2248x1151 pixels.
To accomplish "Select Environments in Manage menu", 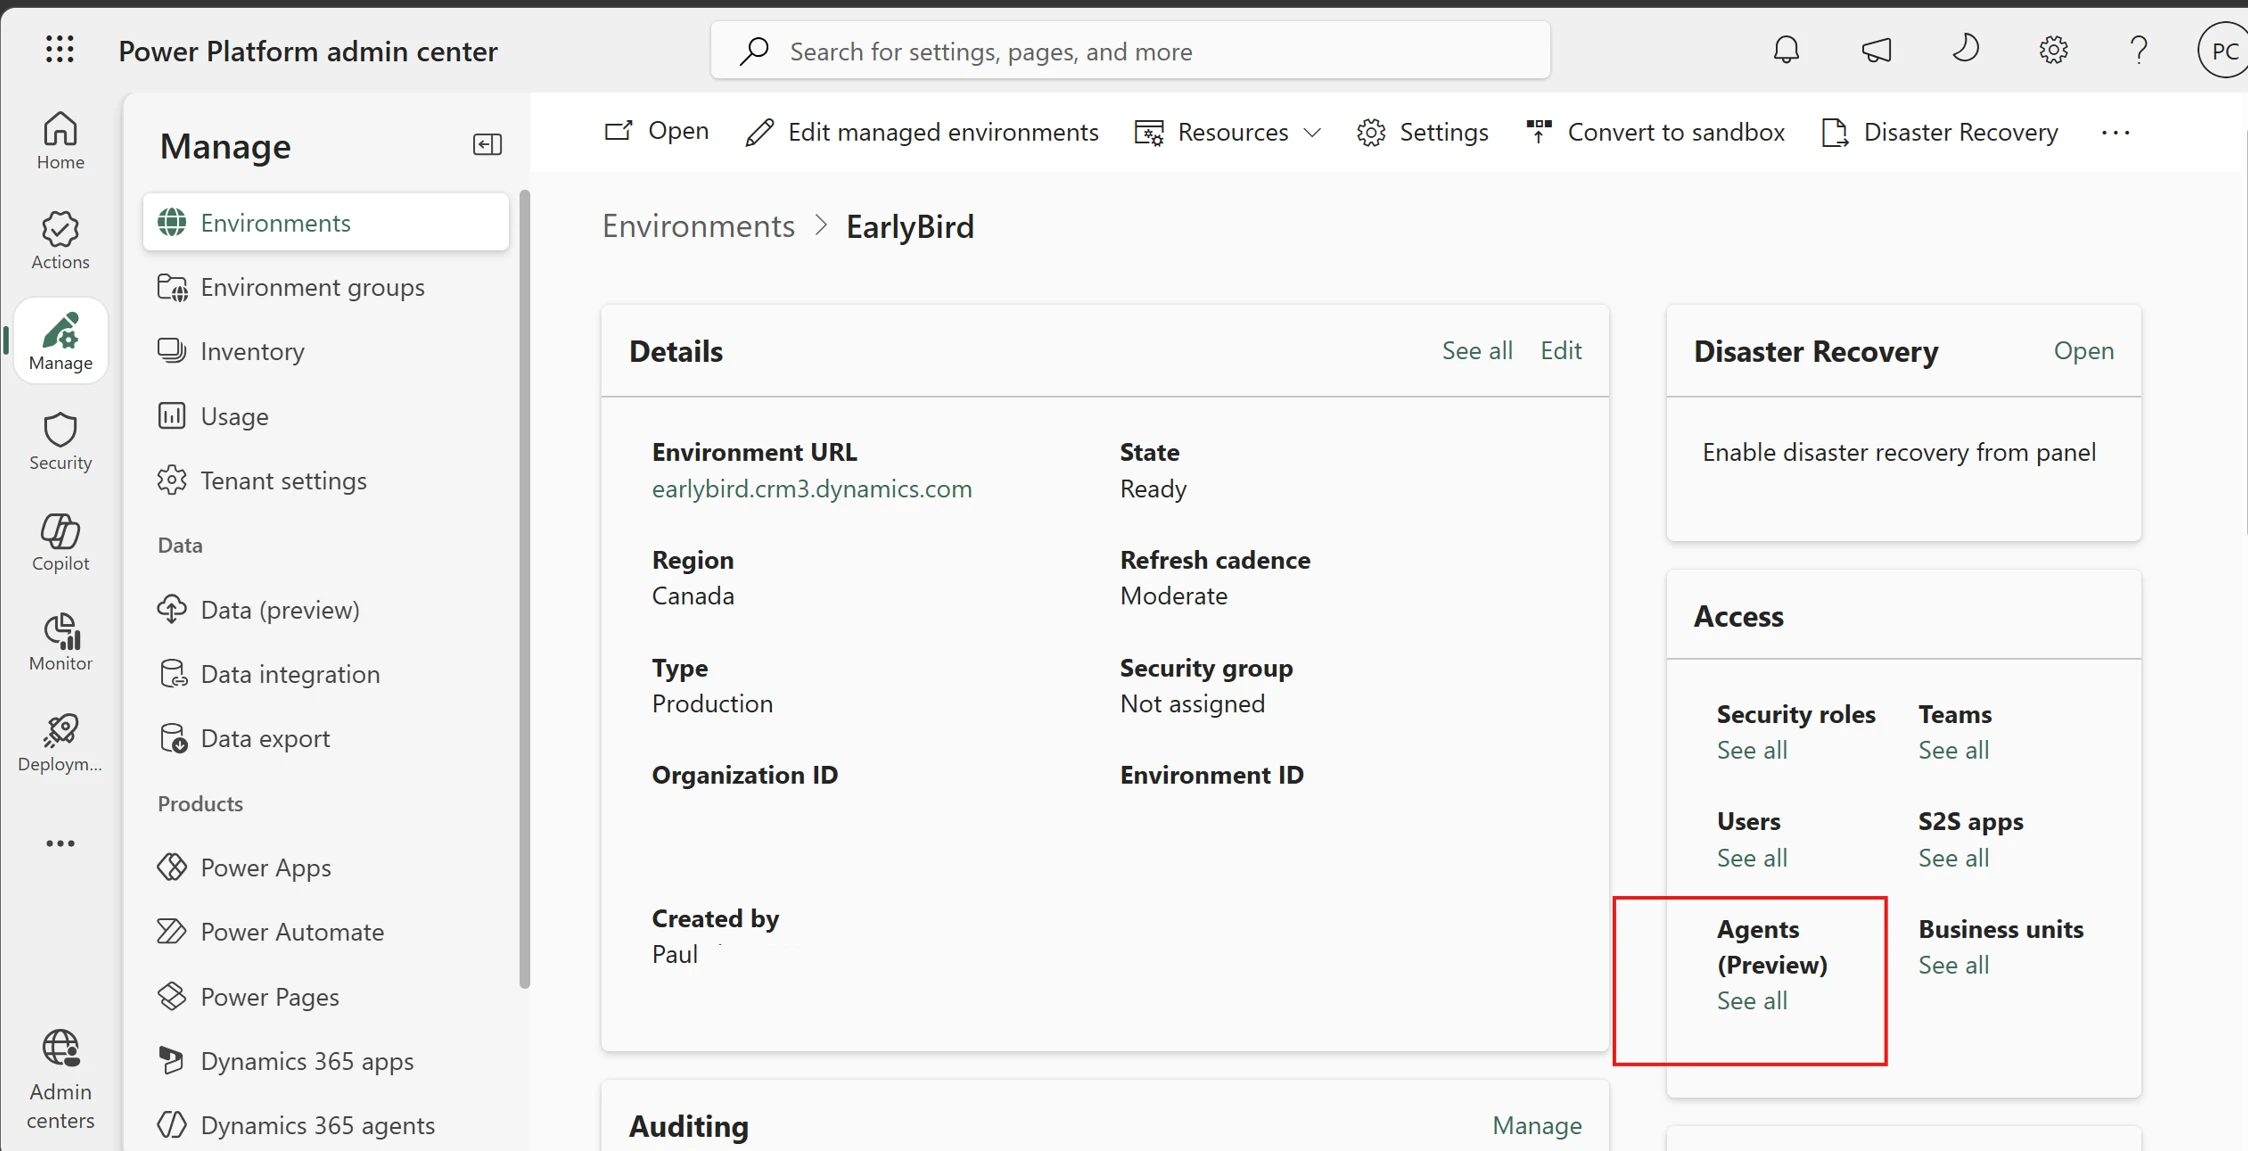I will (x=326, y=222).
